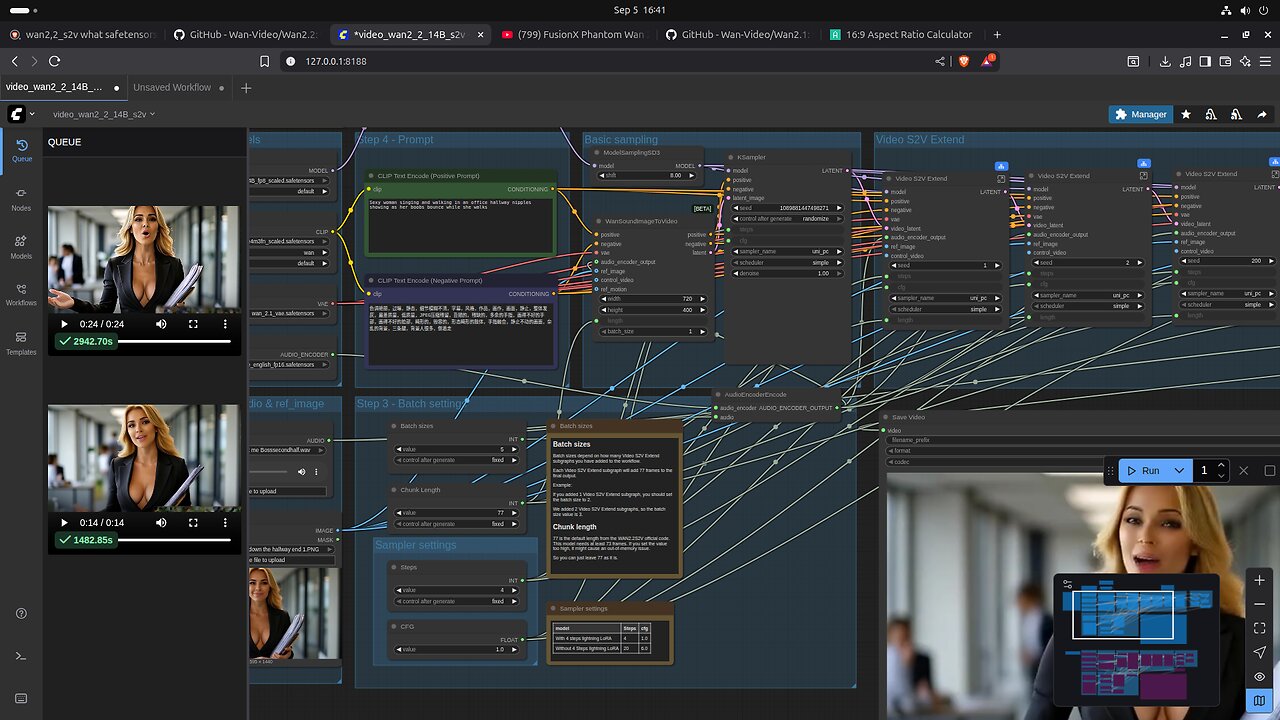Click the Brave Shields lion icon

[963, 61]
